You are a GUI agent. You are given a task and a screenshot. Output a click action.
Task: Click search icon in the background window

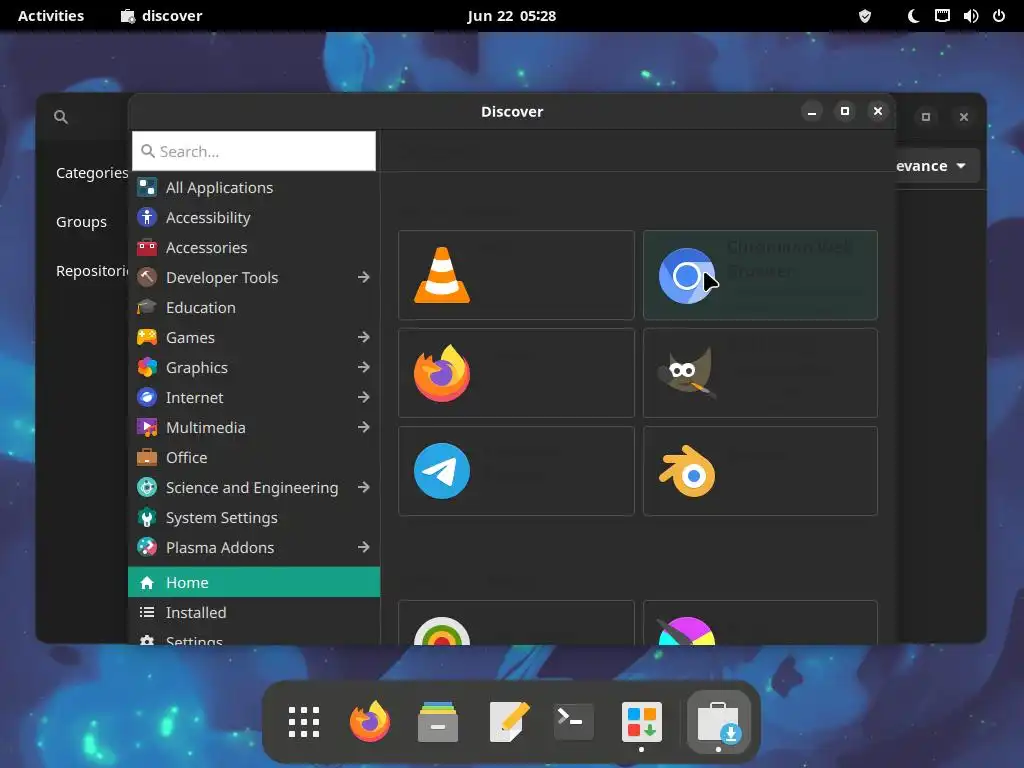pyautogui.click(x=61, y=117)
